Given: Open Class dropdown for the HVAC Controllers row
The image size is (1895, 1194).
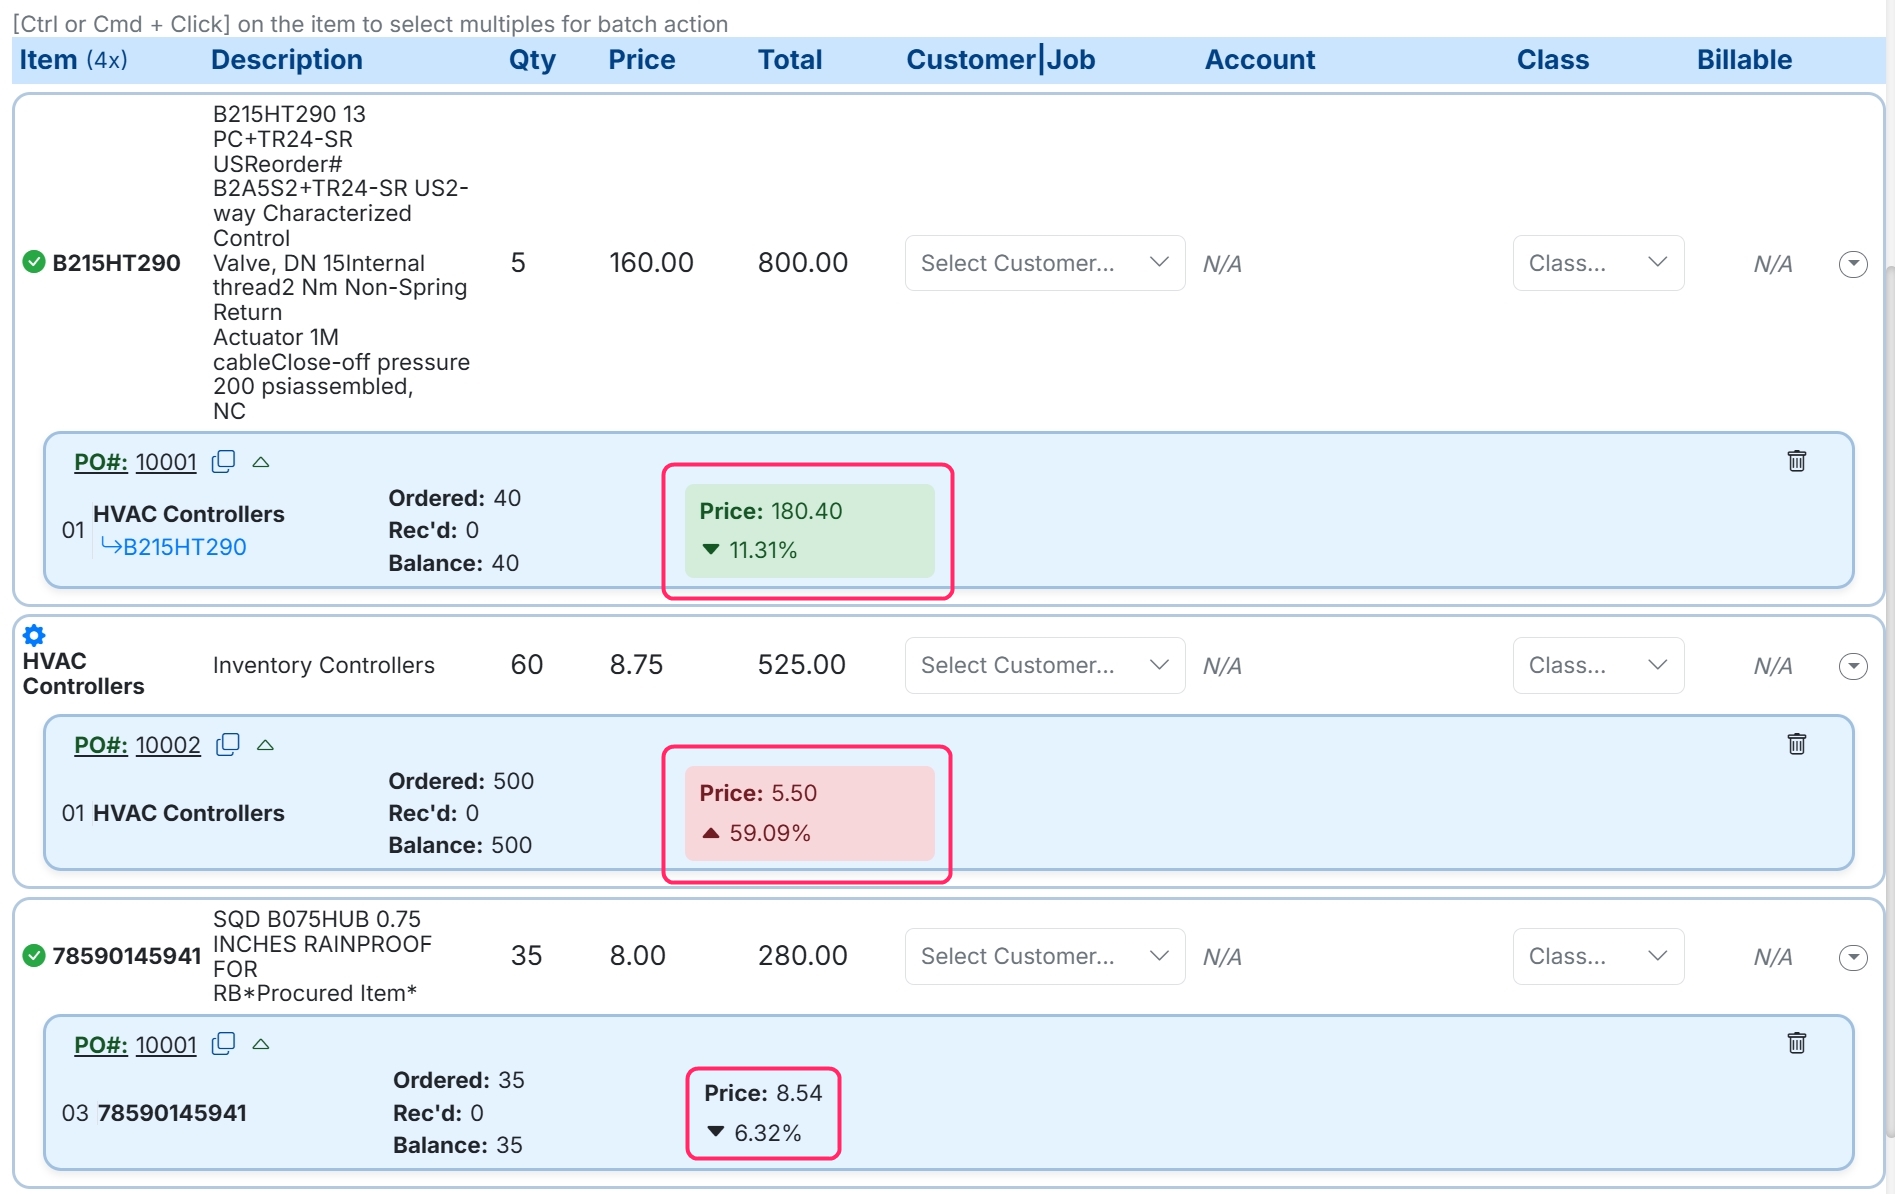Looking at the screenshot, I should 1598,665.
